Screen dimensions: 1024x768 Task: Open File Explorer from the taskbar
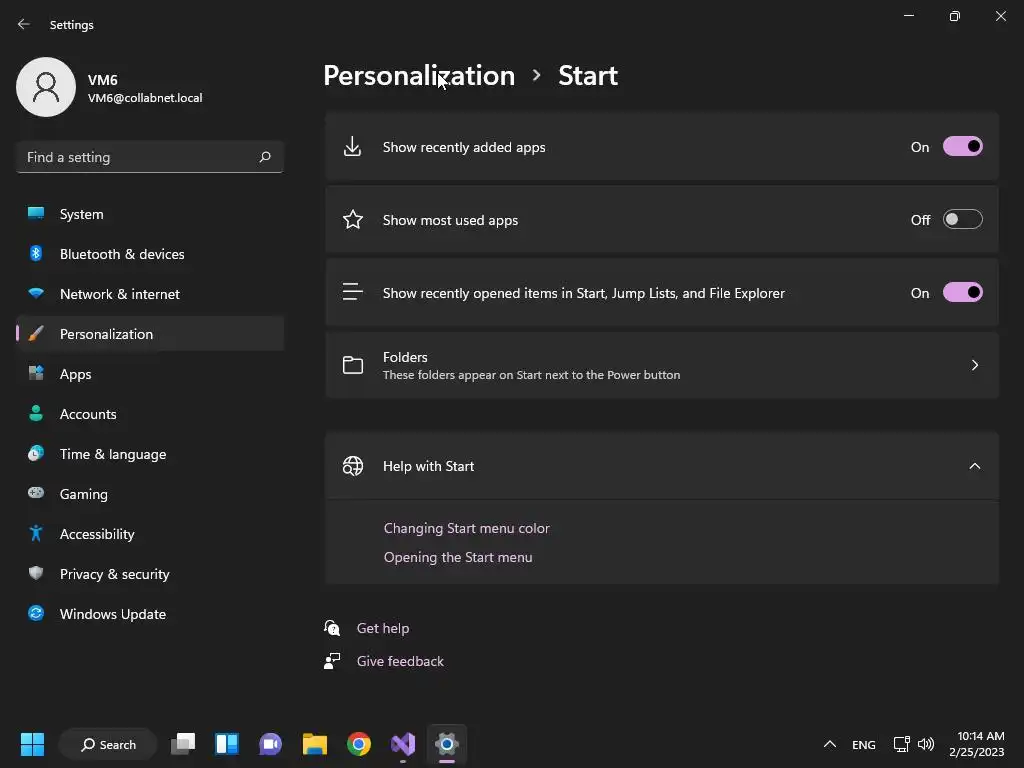[315, 744]
